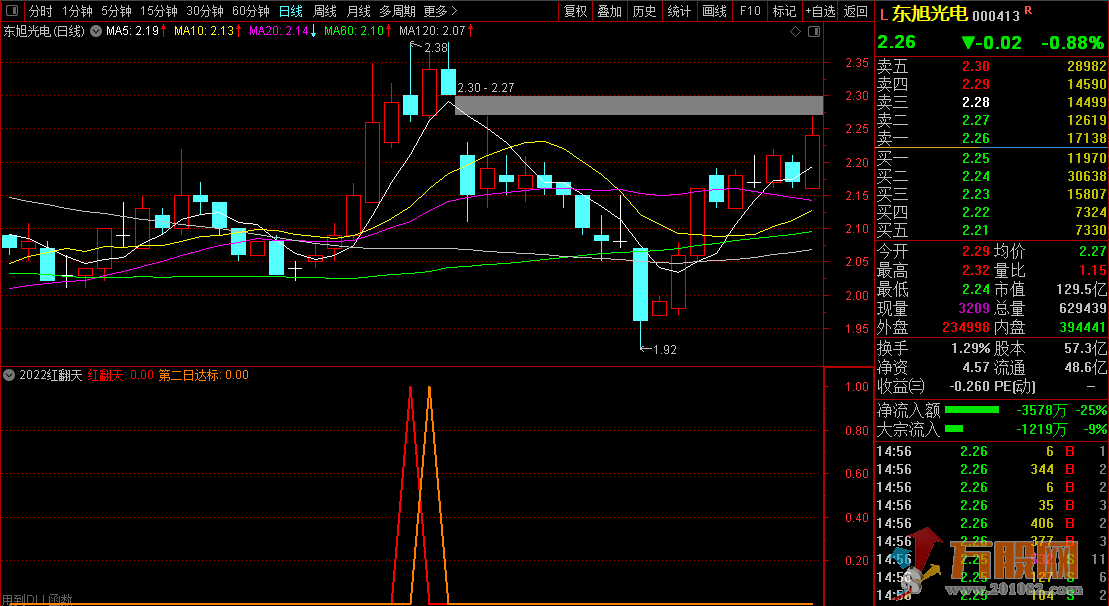1109x606 pixels.
Task: Switch to 分时 intraday view
Action: click(41, 11)
